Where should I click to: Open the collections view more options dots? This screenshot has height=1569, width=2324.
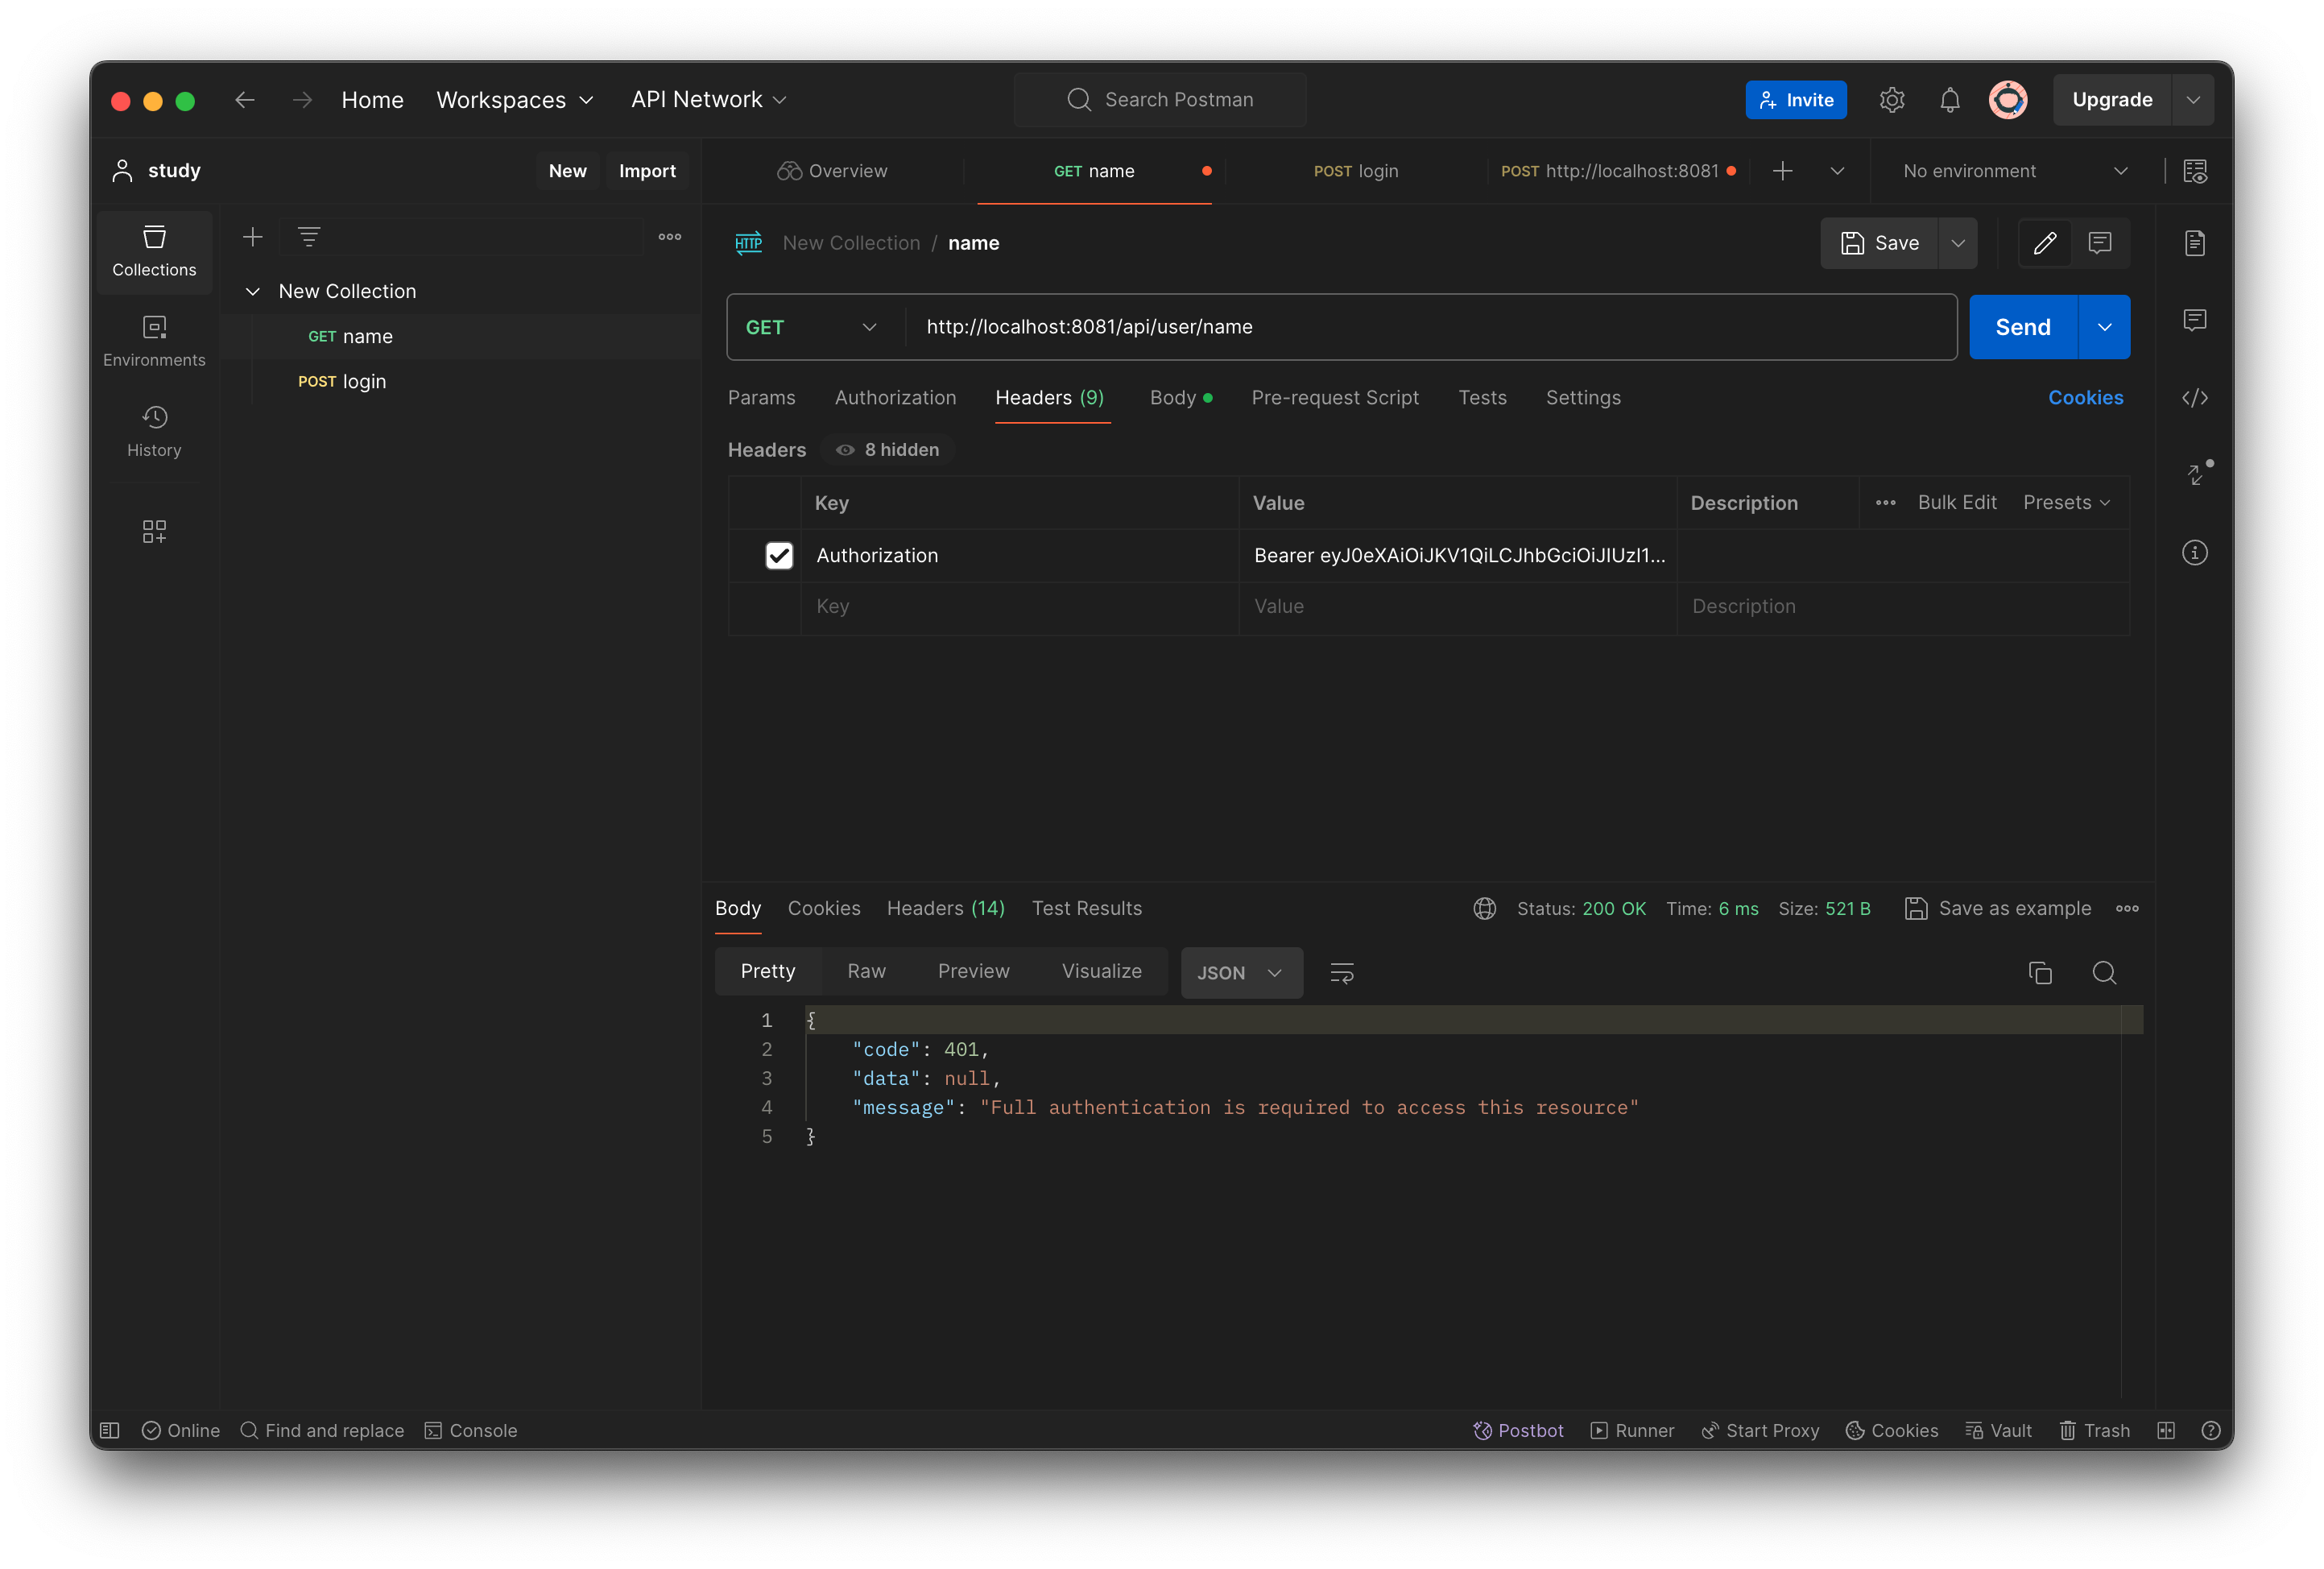670,237
